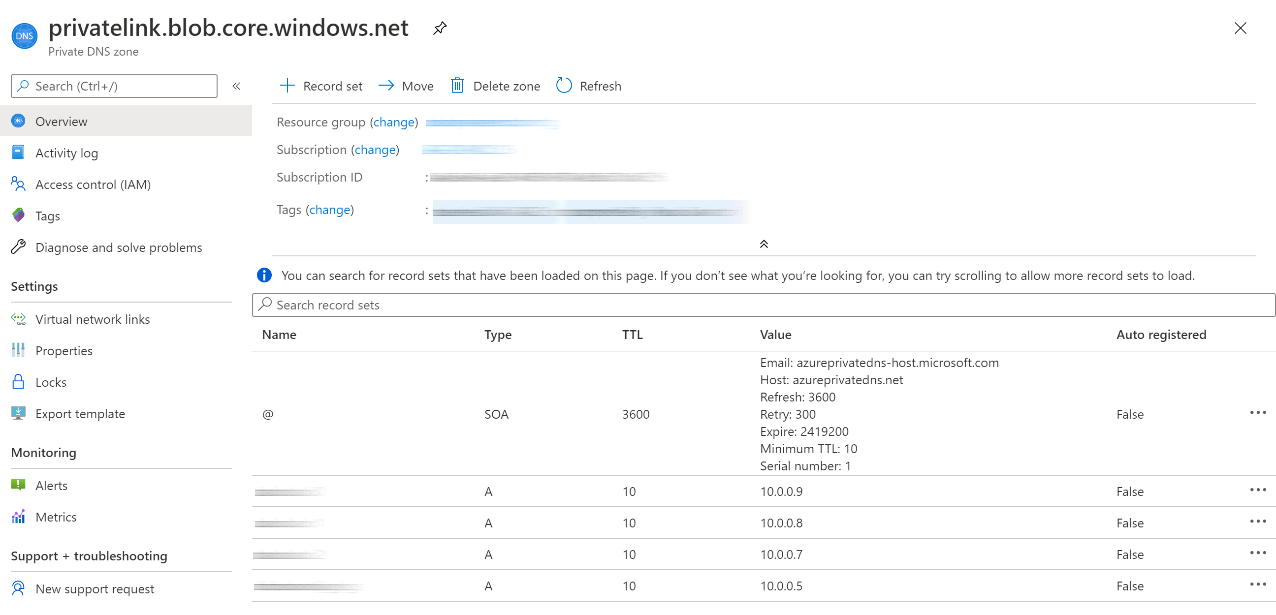Click the Email azureprivatedns-host.microsoft.com line
Screen dimensions: 1276x615
point(880,363)
